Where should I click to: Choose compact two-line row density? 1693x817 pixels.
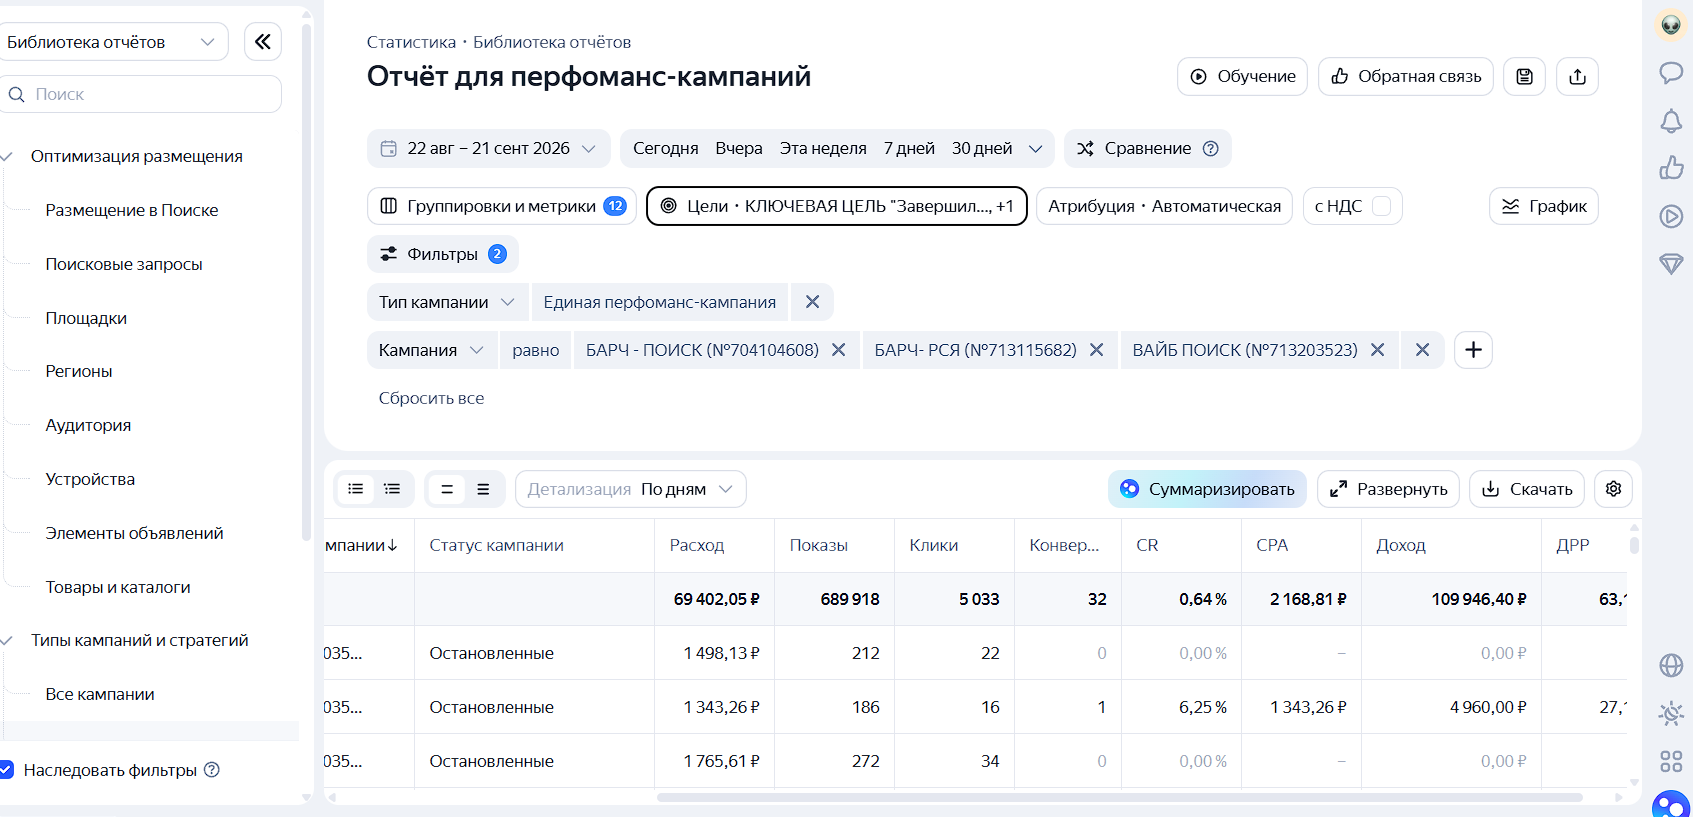pyautogui.click(x=447, y=489)
